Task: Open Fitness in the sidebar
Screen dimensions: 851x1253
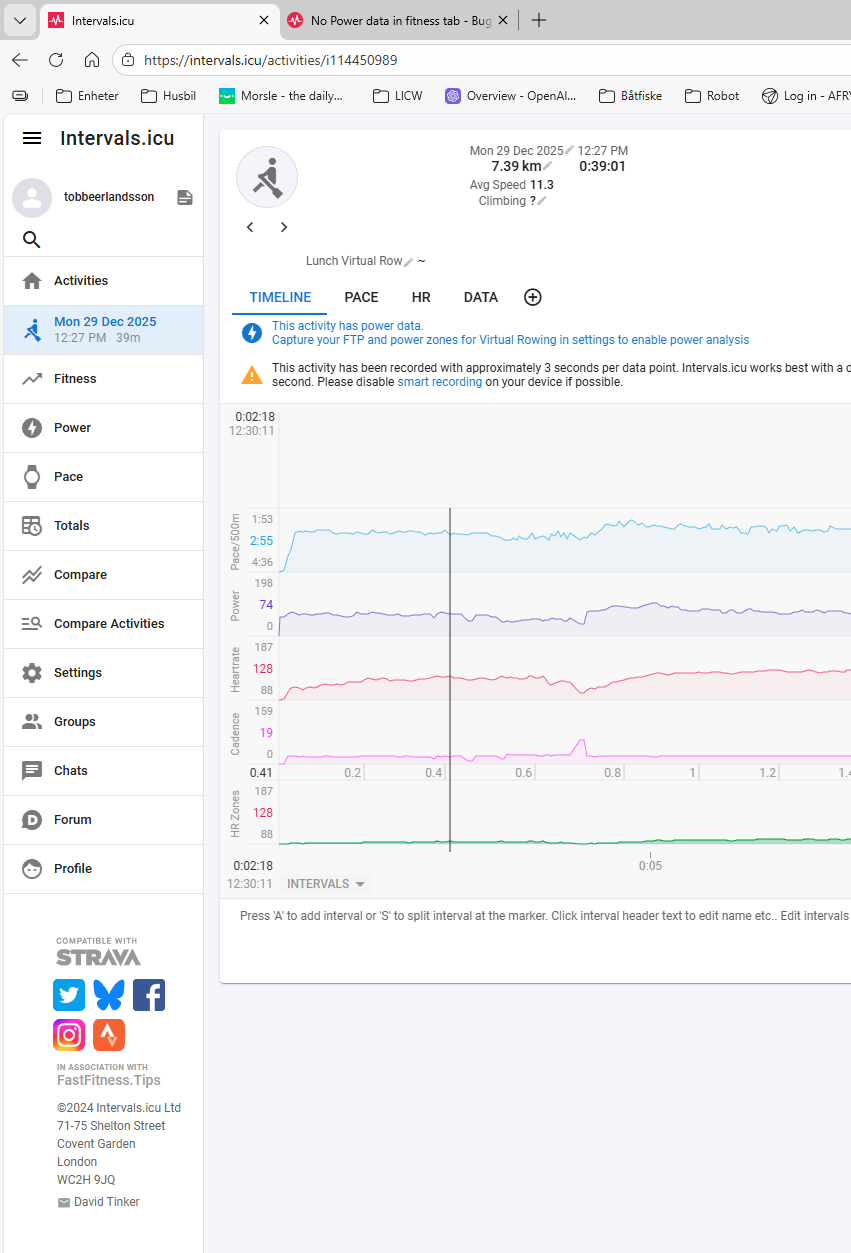Action: pos(75,379)
